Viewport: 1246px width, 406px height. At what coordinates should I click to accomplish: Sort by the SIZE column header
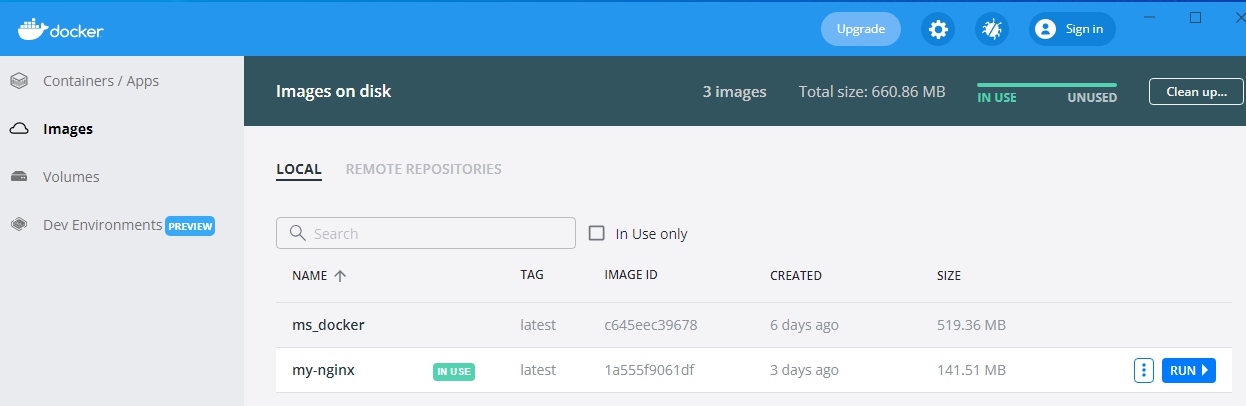(x=948, y=275)
